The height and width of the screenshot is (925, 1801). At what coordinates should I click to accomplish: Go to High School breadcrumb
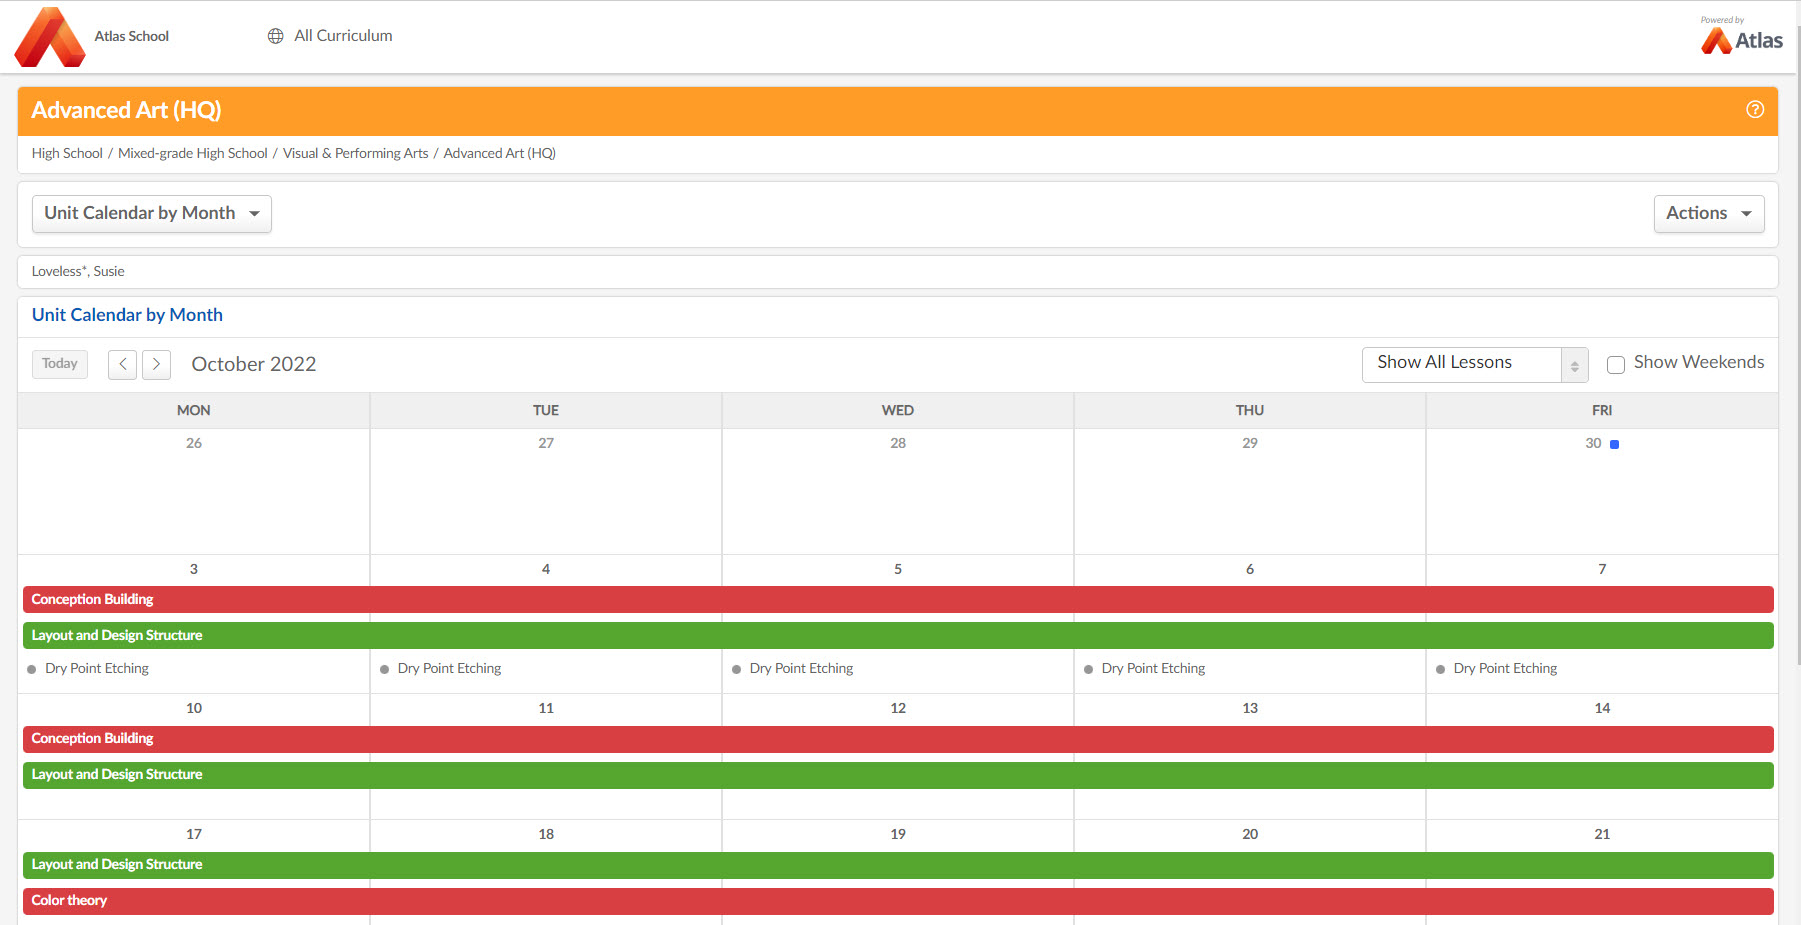point(67,153)
